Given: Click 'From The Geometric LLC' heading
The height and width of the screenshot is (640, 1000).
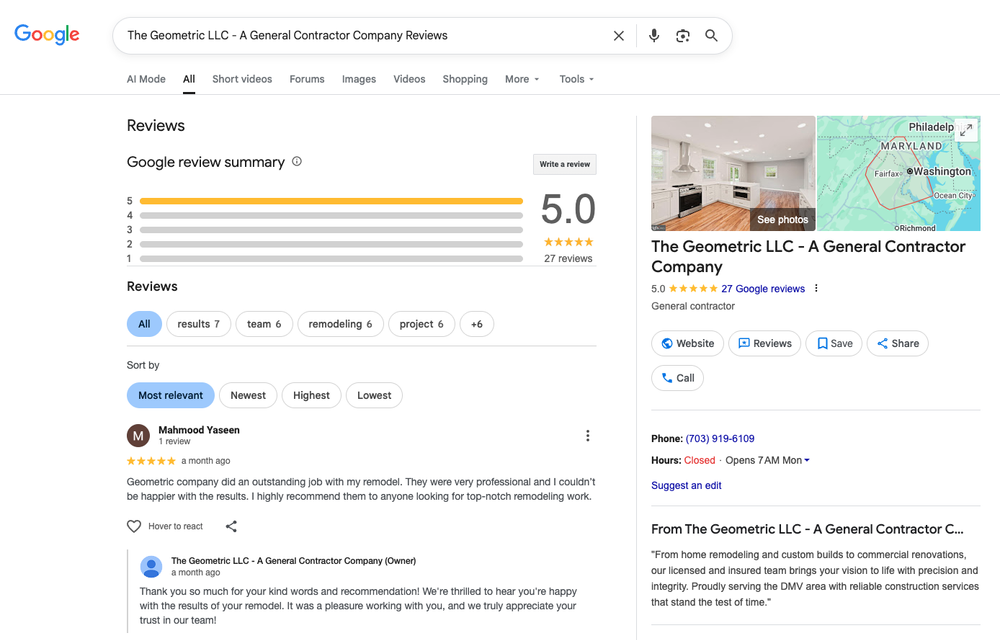Looking at the screenshot, I should 807,529.
